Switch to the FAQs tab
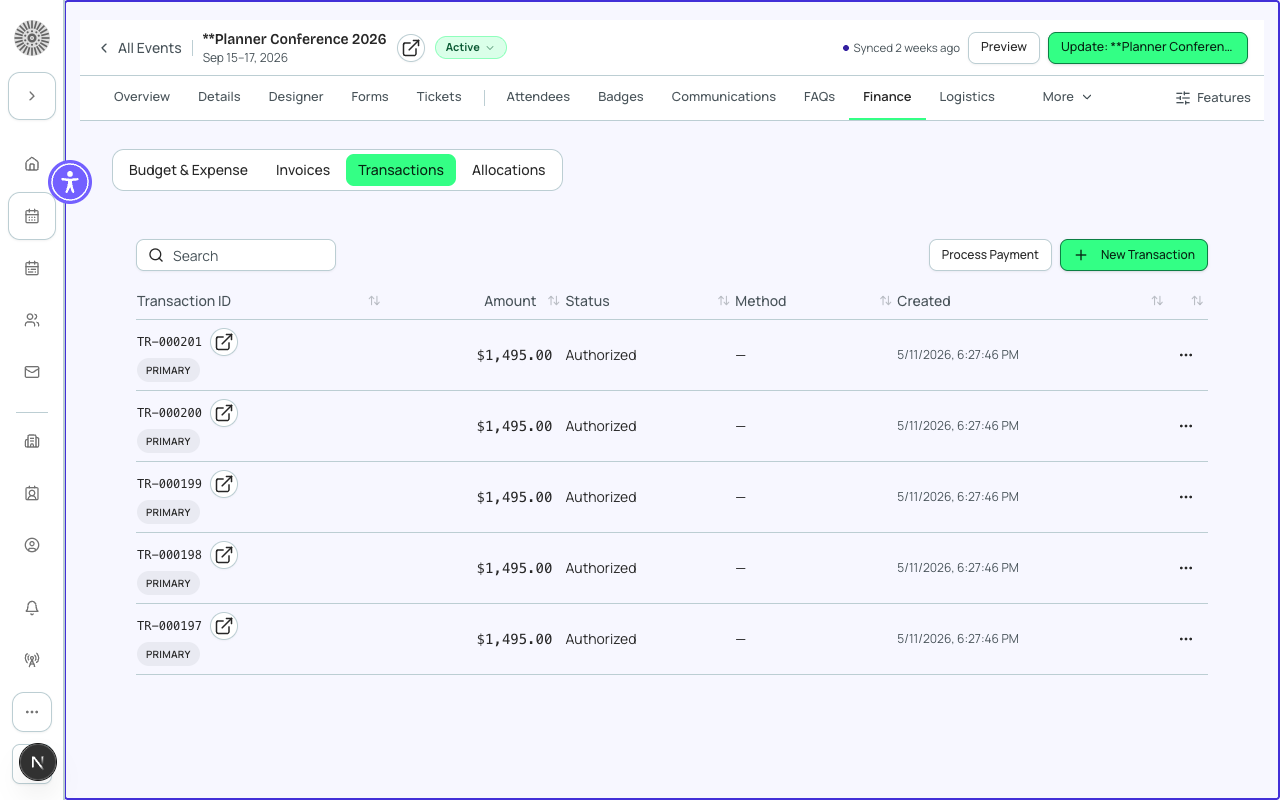This screenshot has height=800, width=1280. [819, 97]
